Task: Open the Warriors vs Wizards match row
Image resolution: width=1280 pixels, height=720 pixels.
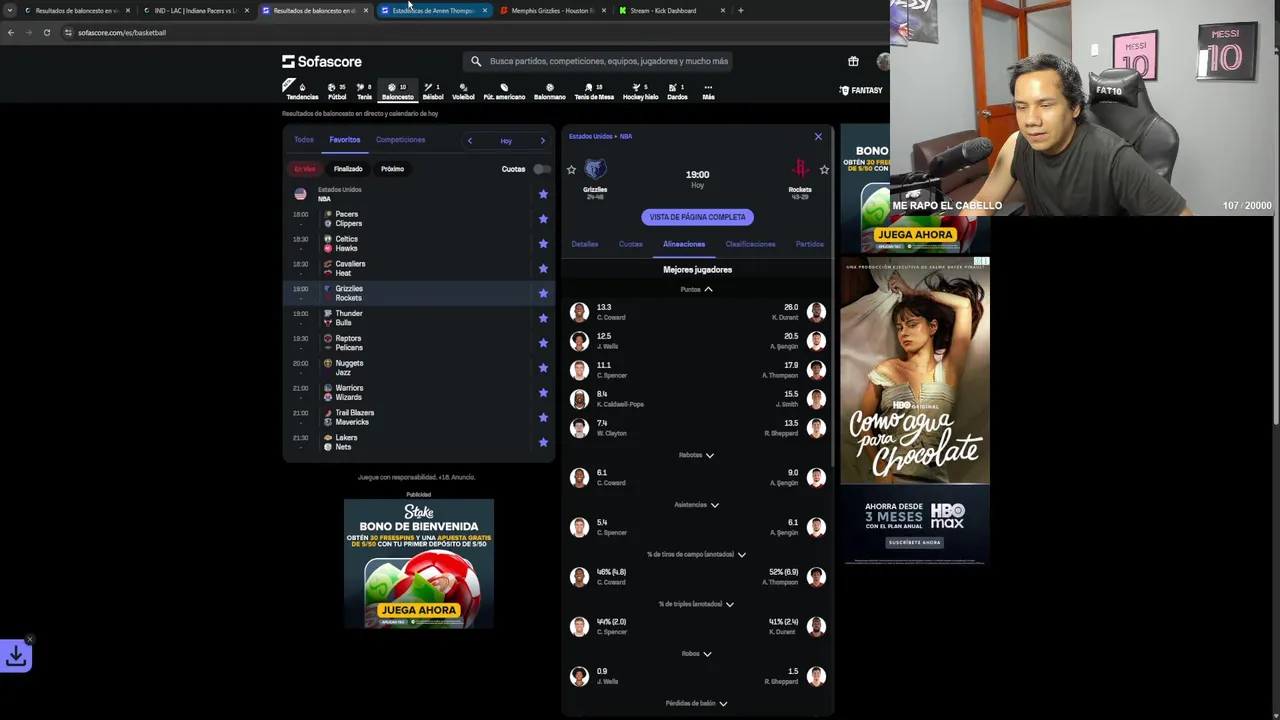Action: pos(418,393)
